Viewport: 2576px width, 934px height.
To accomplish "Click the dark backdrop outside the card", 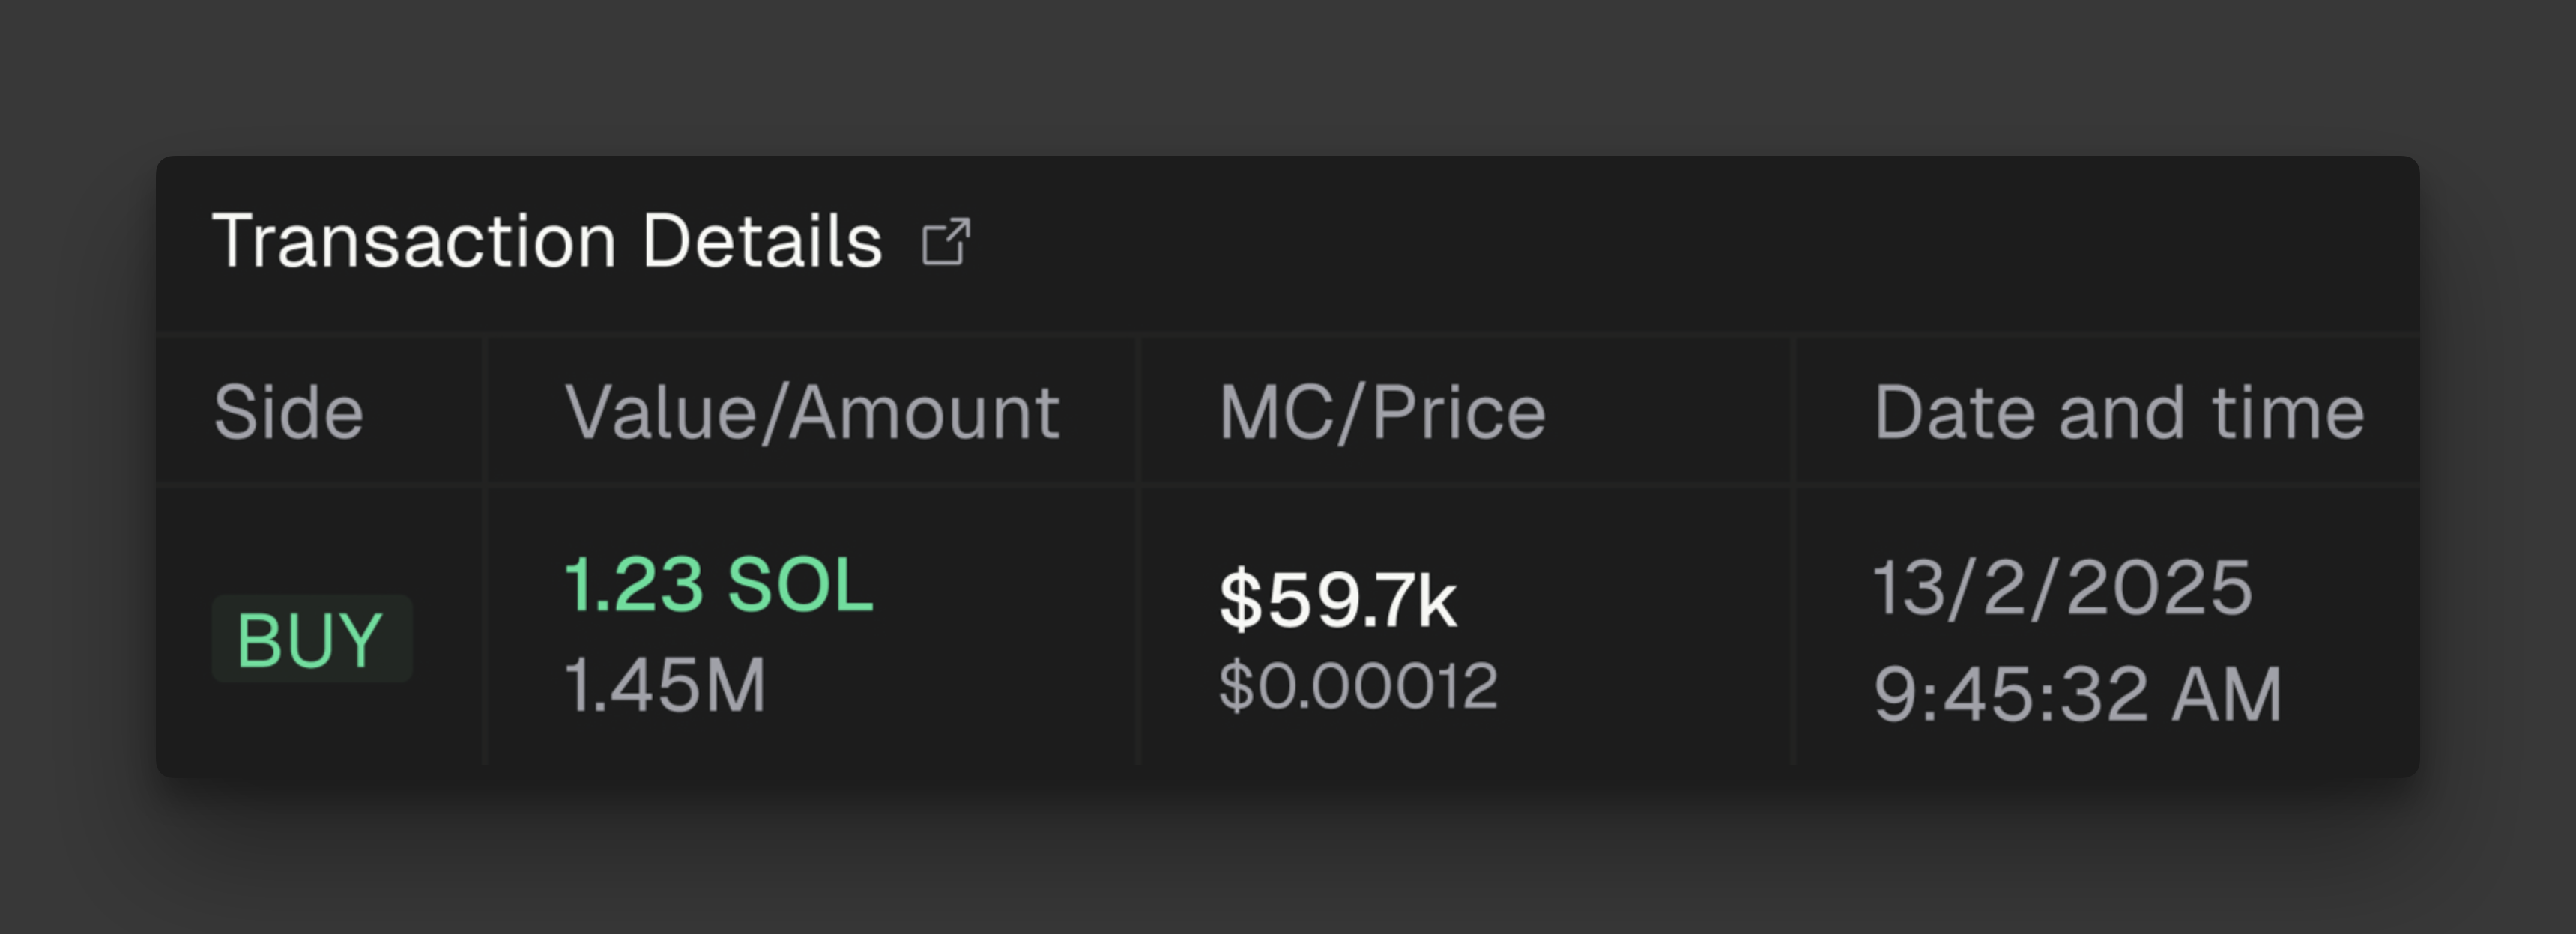I will pos(1288,860).
